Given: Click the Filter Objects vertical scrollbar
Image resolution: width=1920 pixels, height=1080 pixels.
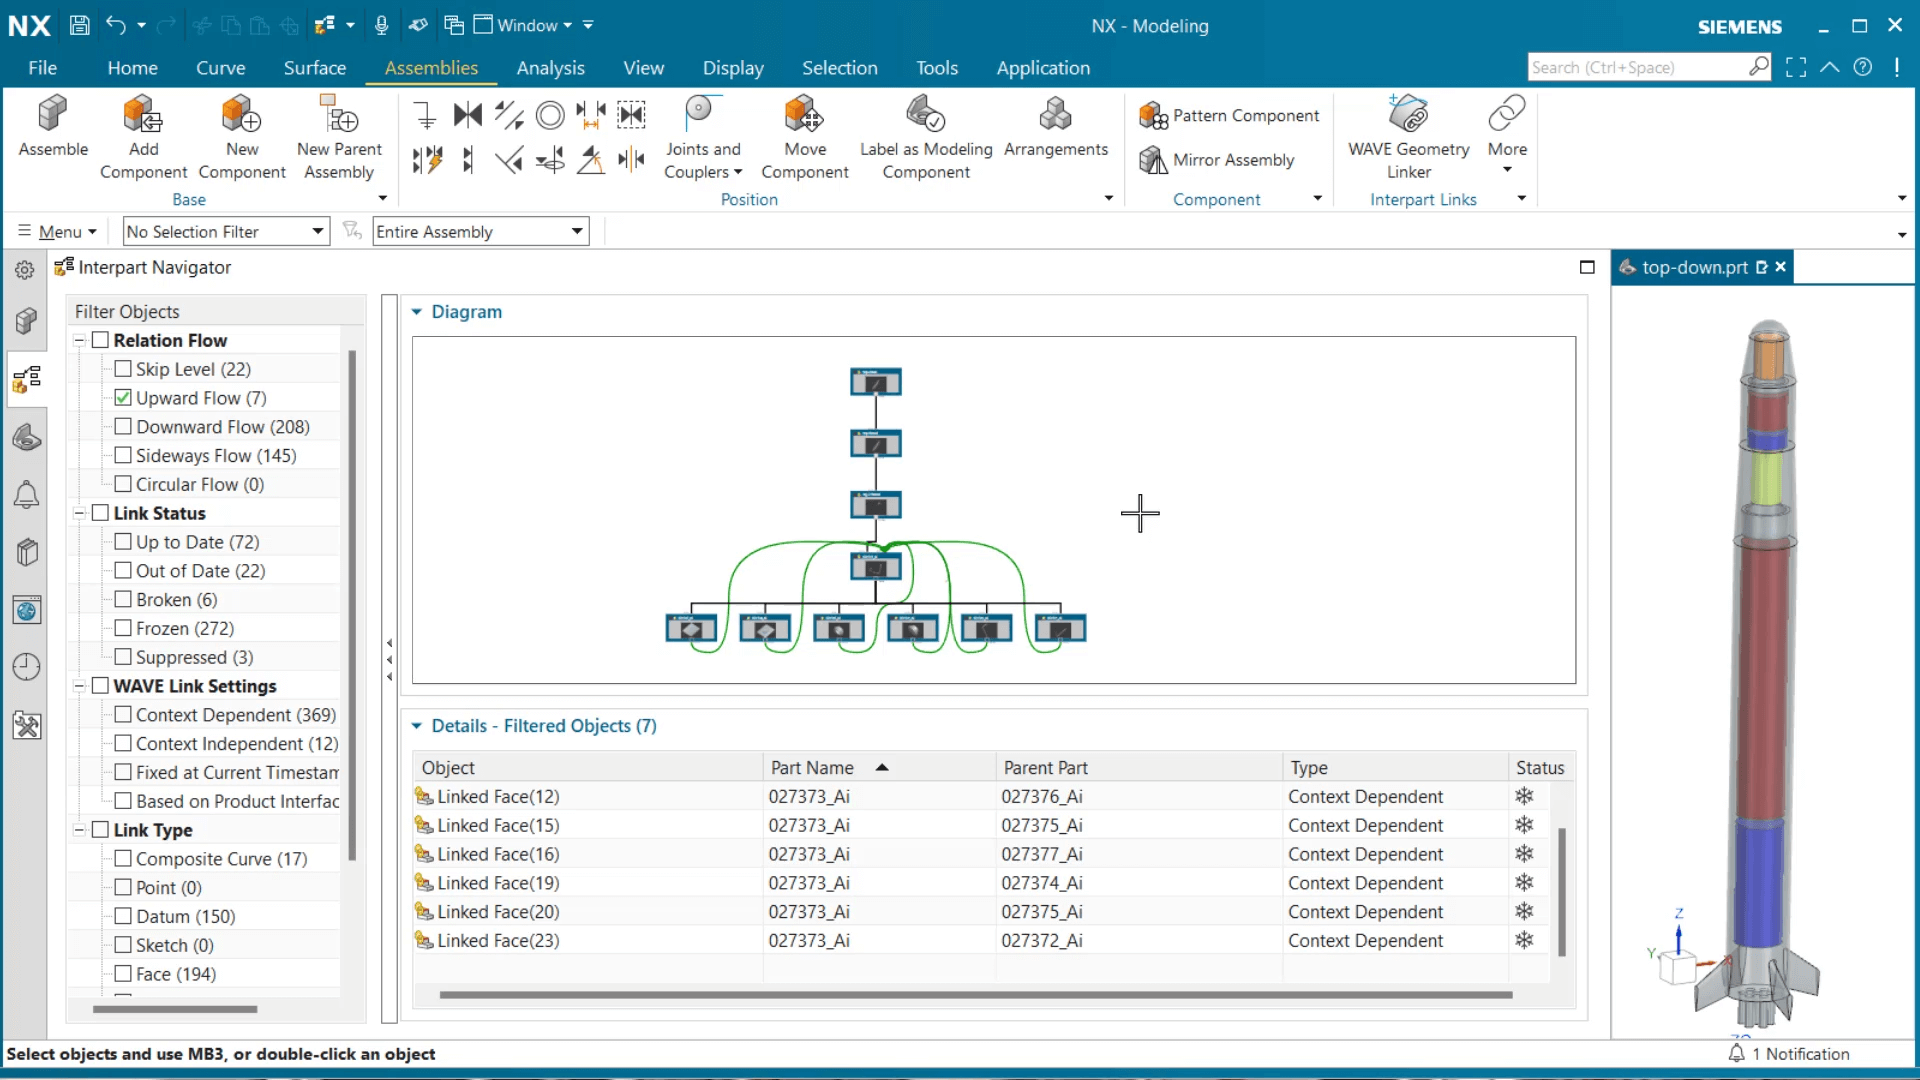Looking at the screenshot, I should coord(351,605).
